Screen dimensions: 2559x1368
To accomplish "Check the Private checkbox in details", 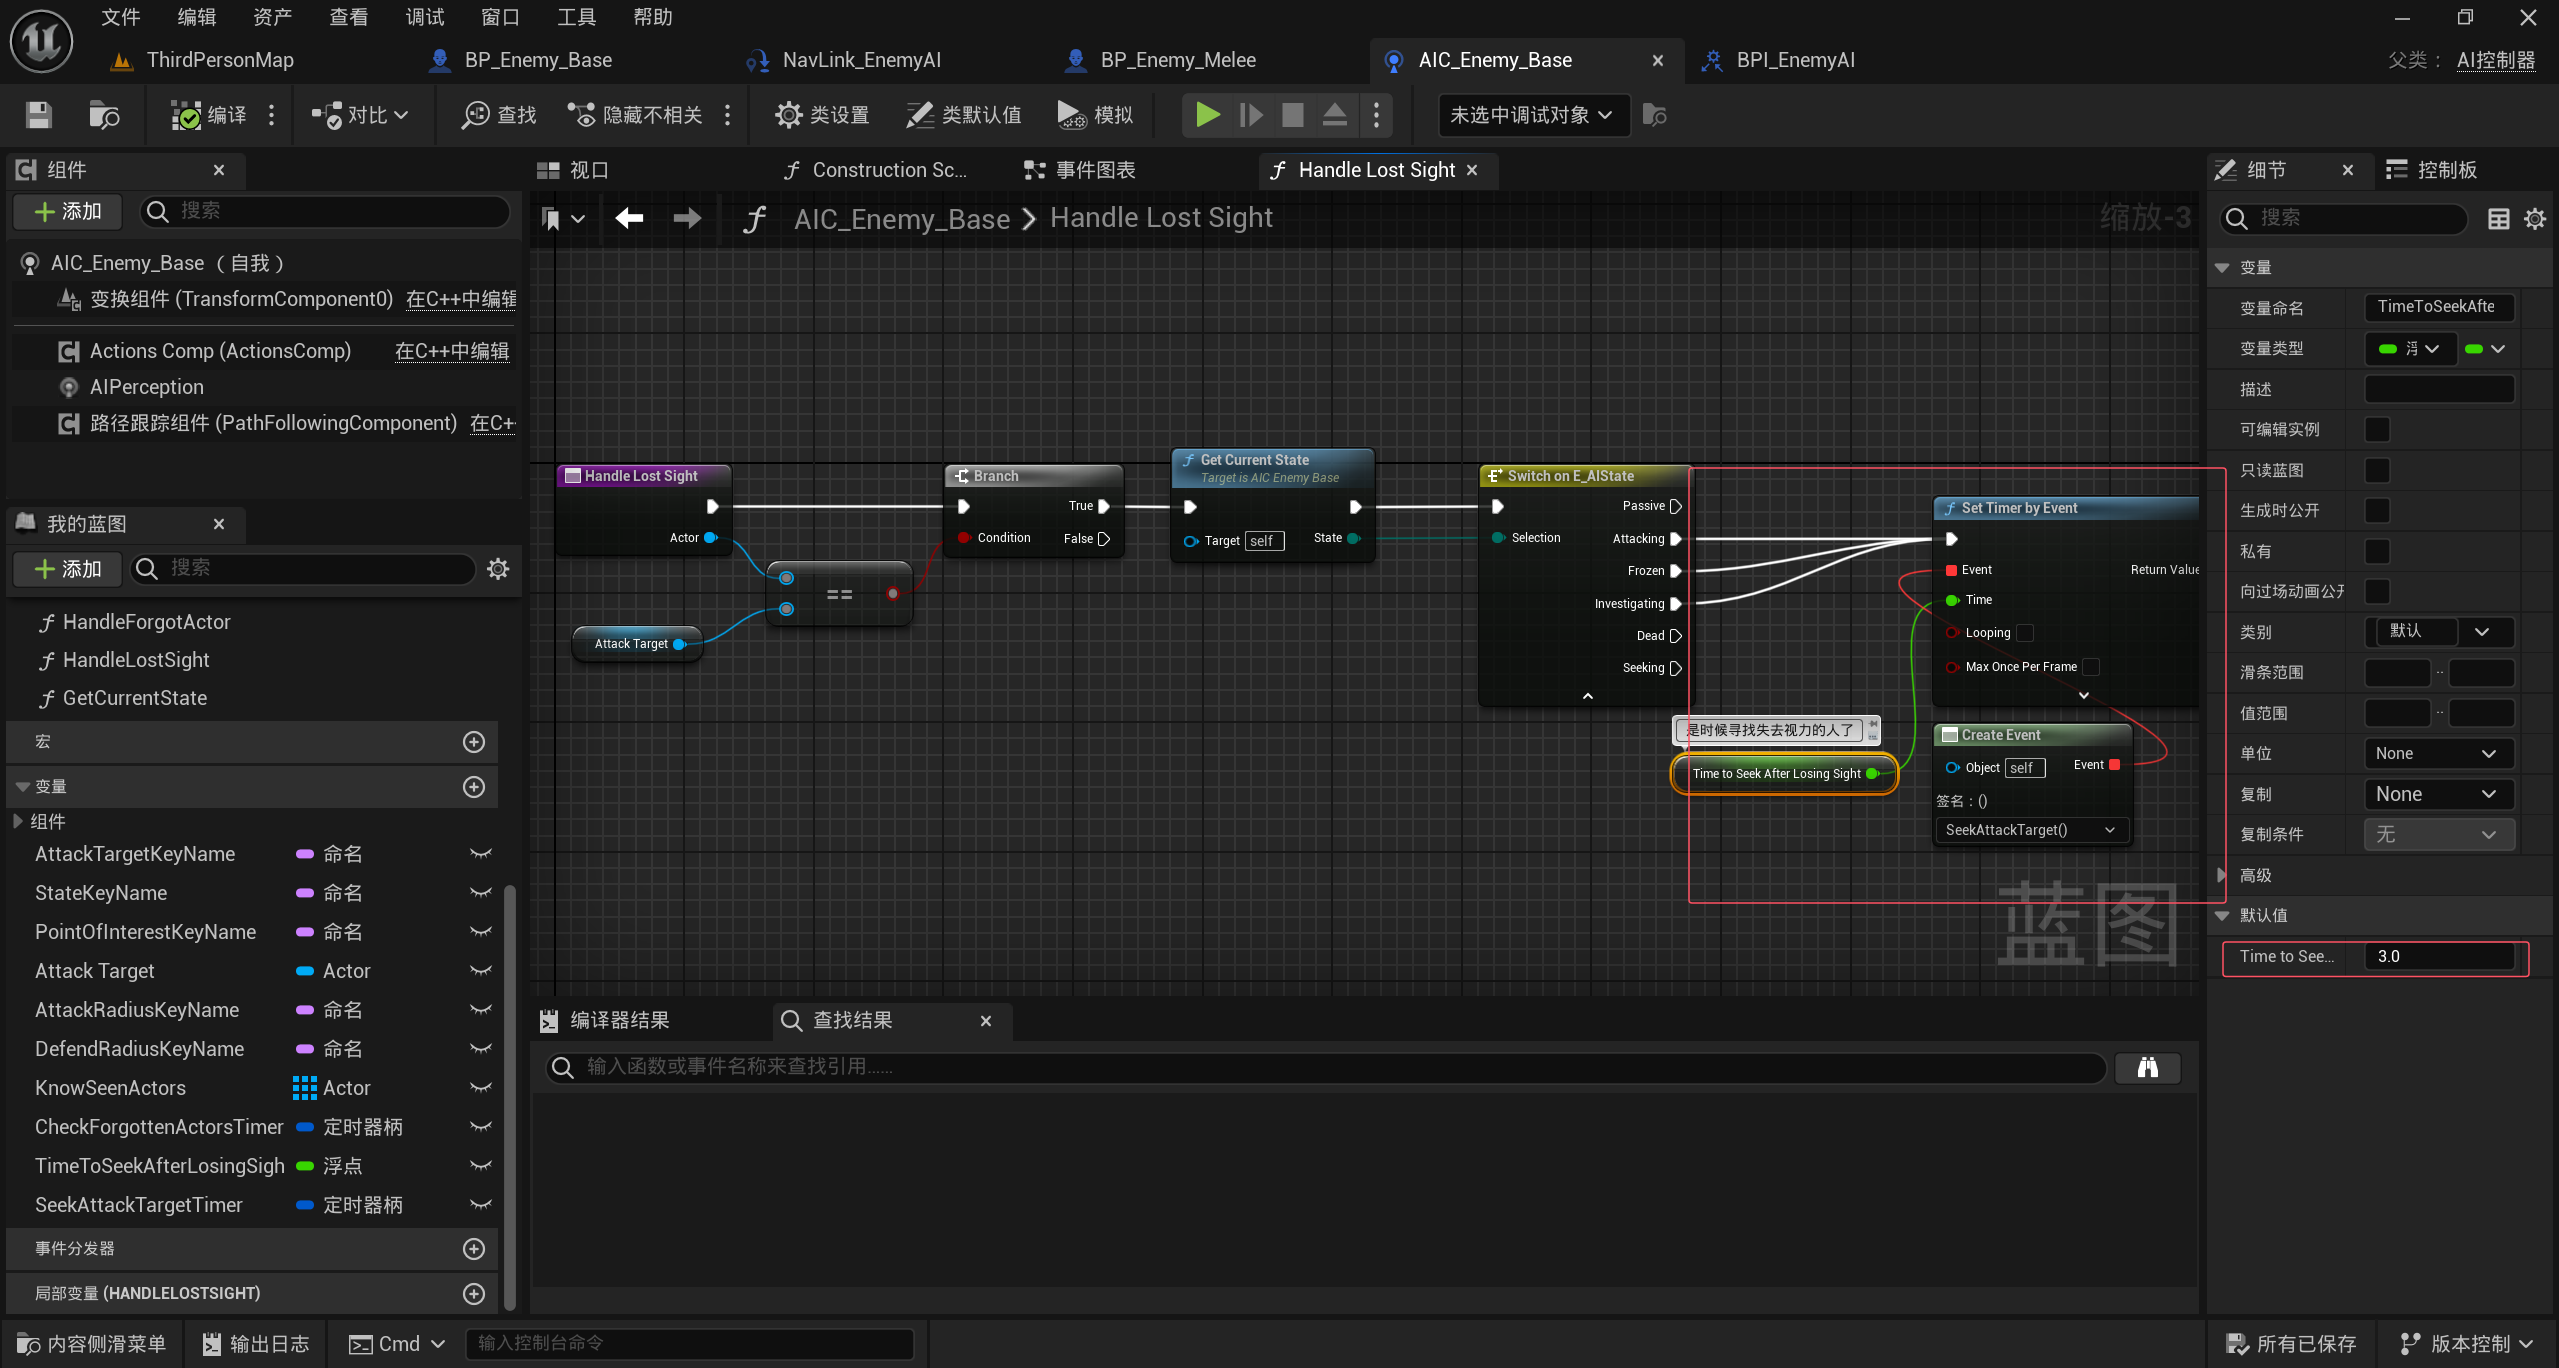I will (x=2376, y=551).
